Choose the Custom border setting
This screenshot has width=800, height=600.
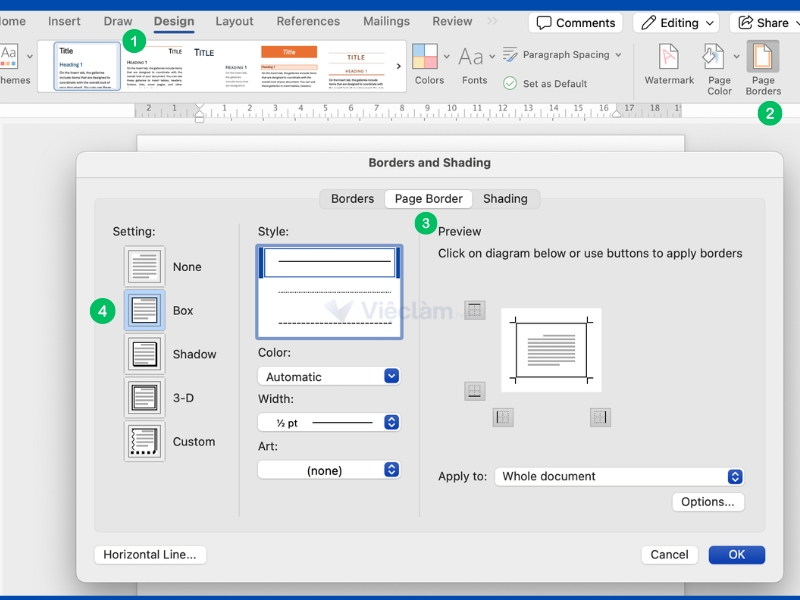click(145, 441)
